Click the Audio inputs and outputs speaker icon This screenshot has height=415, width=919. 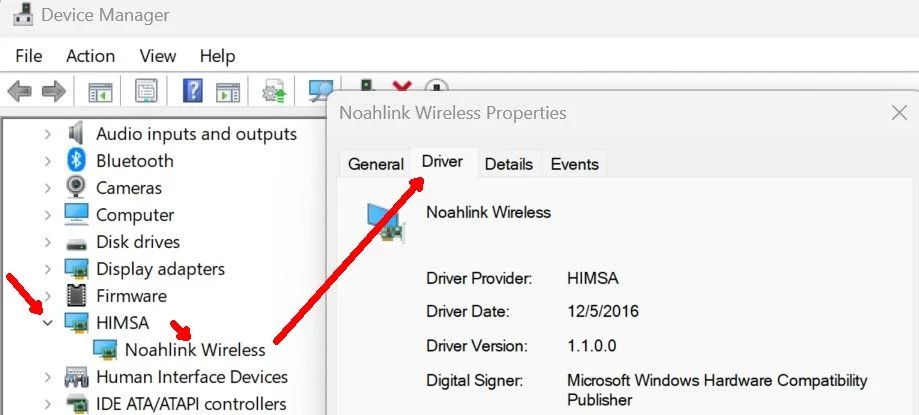[76, 134]
